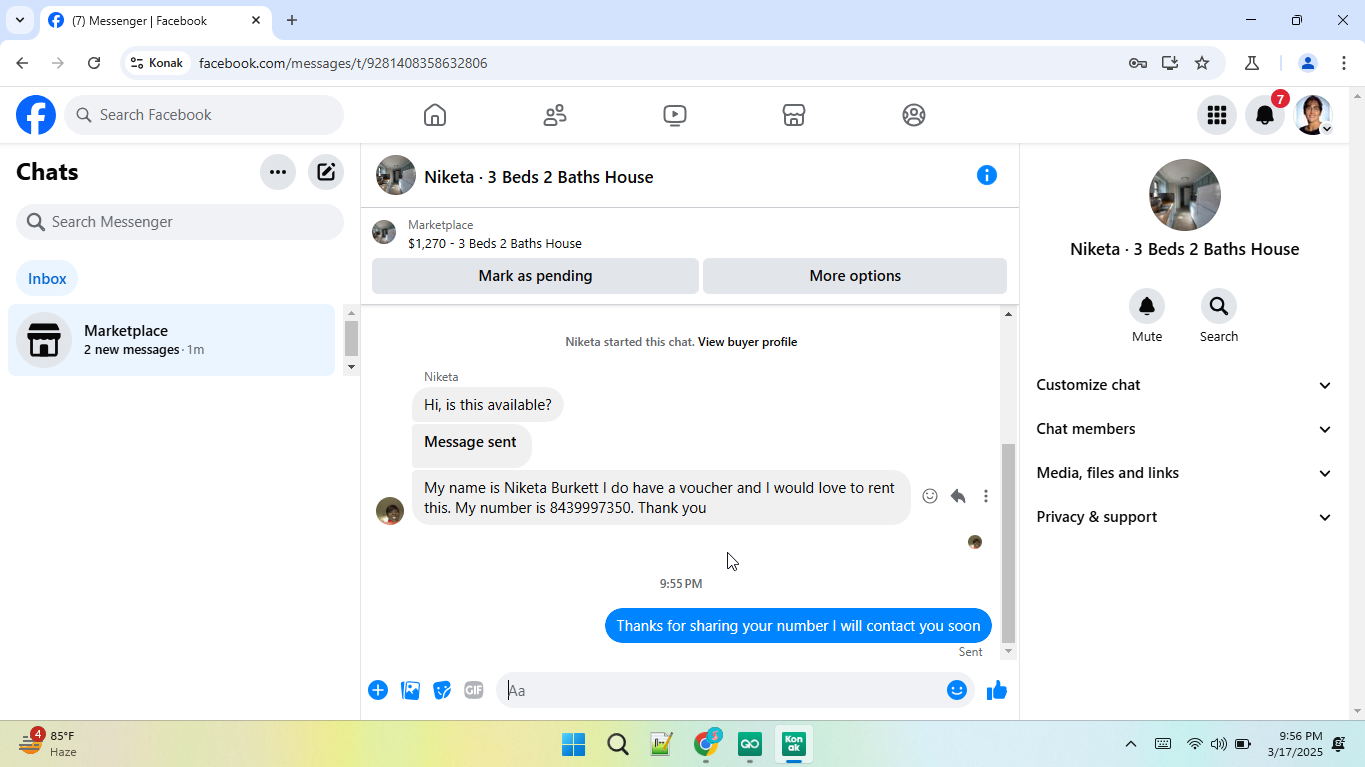Click the conversation vertical scrollbar
Image resolution: width=1365 pixels, height=767 pixels.
coord(1008,543)
